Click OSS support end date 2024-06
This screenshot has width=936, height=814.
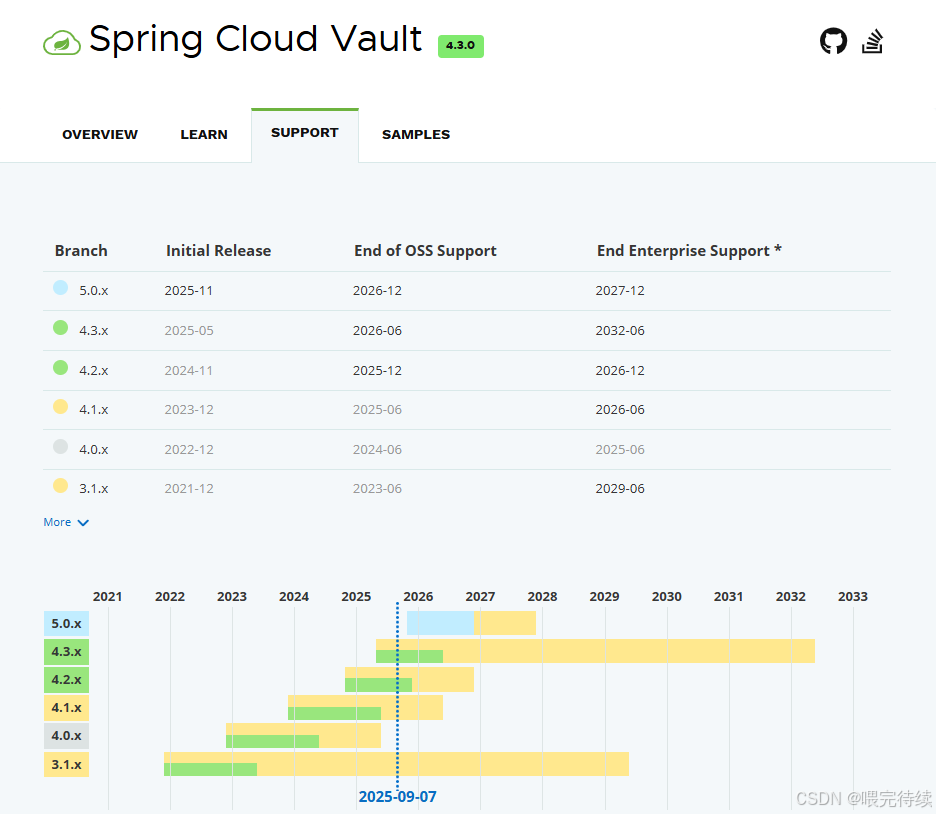[377, 449]
